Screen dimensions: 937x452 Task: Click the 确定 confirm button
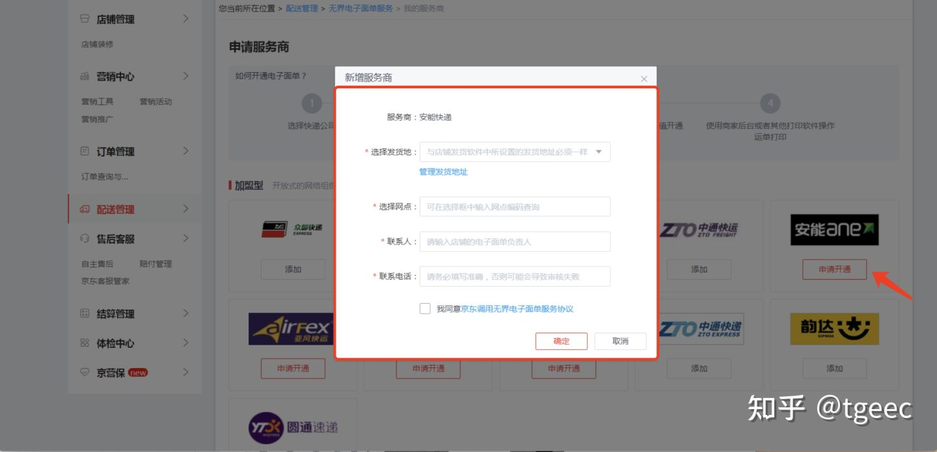pyautogui.click(x=561, y=341)
